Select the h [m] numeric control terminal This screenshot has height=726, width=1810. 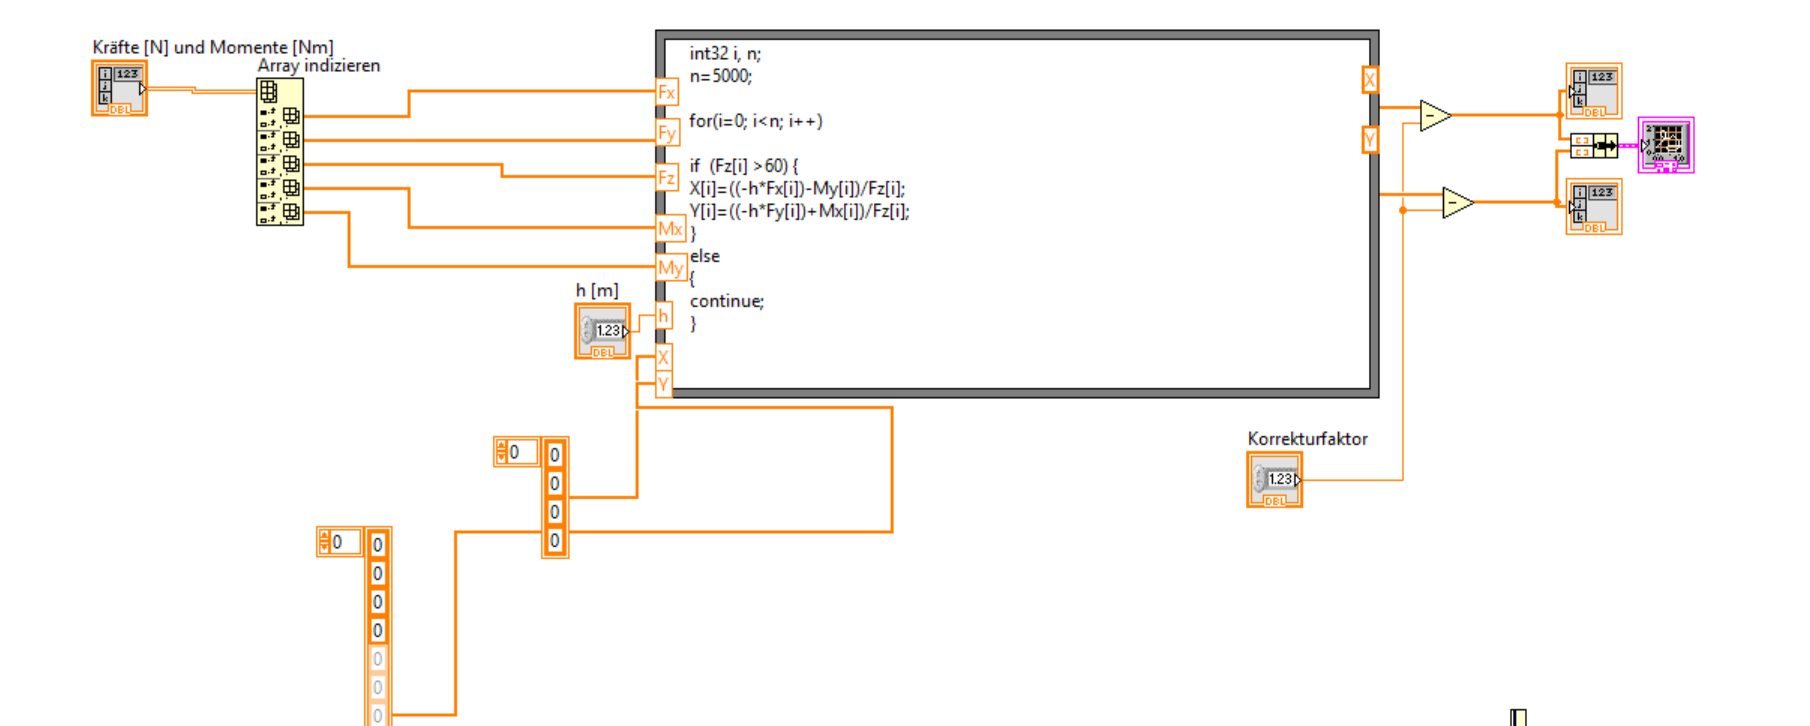click(x=602, y=331)
